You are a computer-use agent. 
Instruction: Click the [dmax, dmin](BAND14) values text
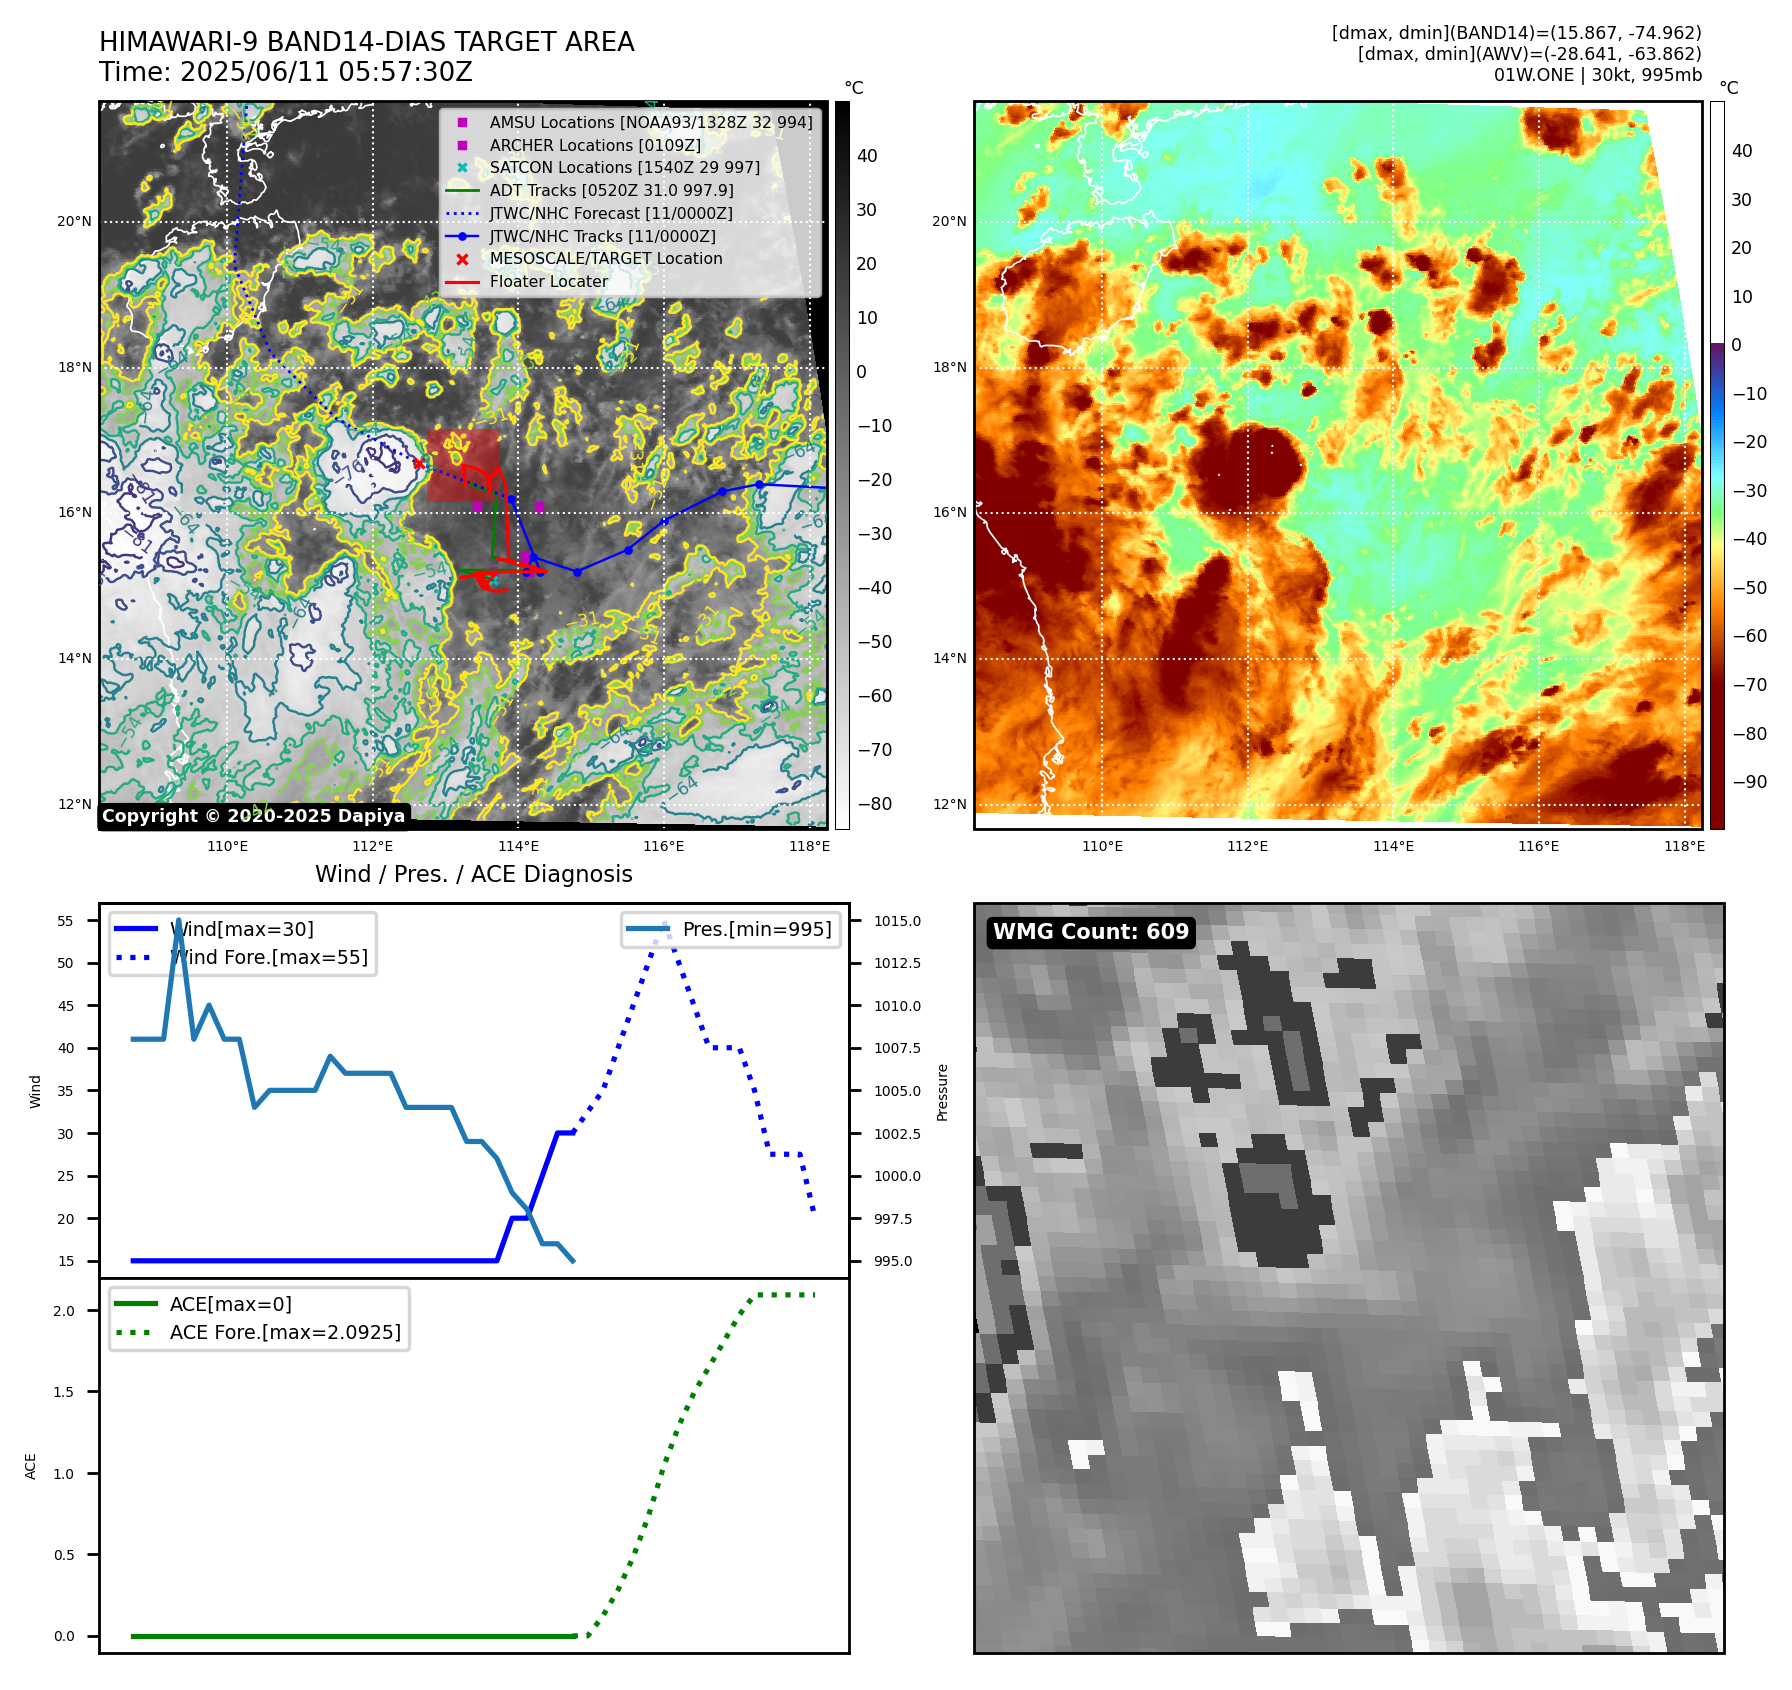(1517, 33)
